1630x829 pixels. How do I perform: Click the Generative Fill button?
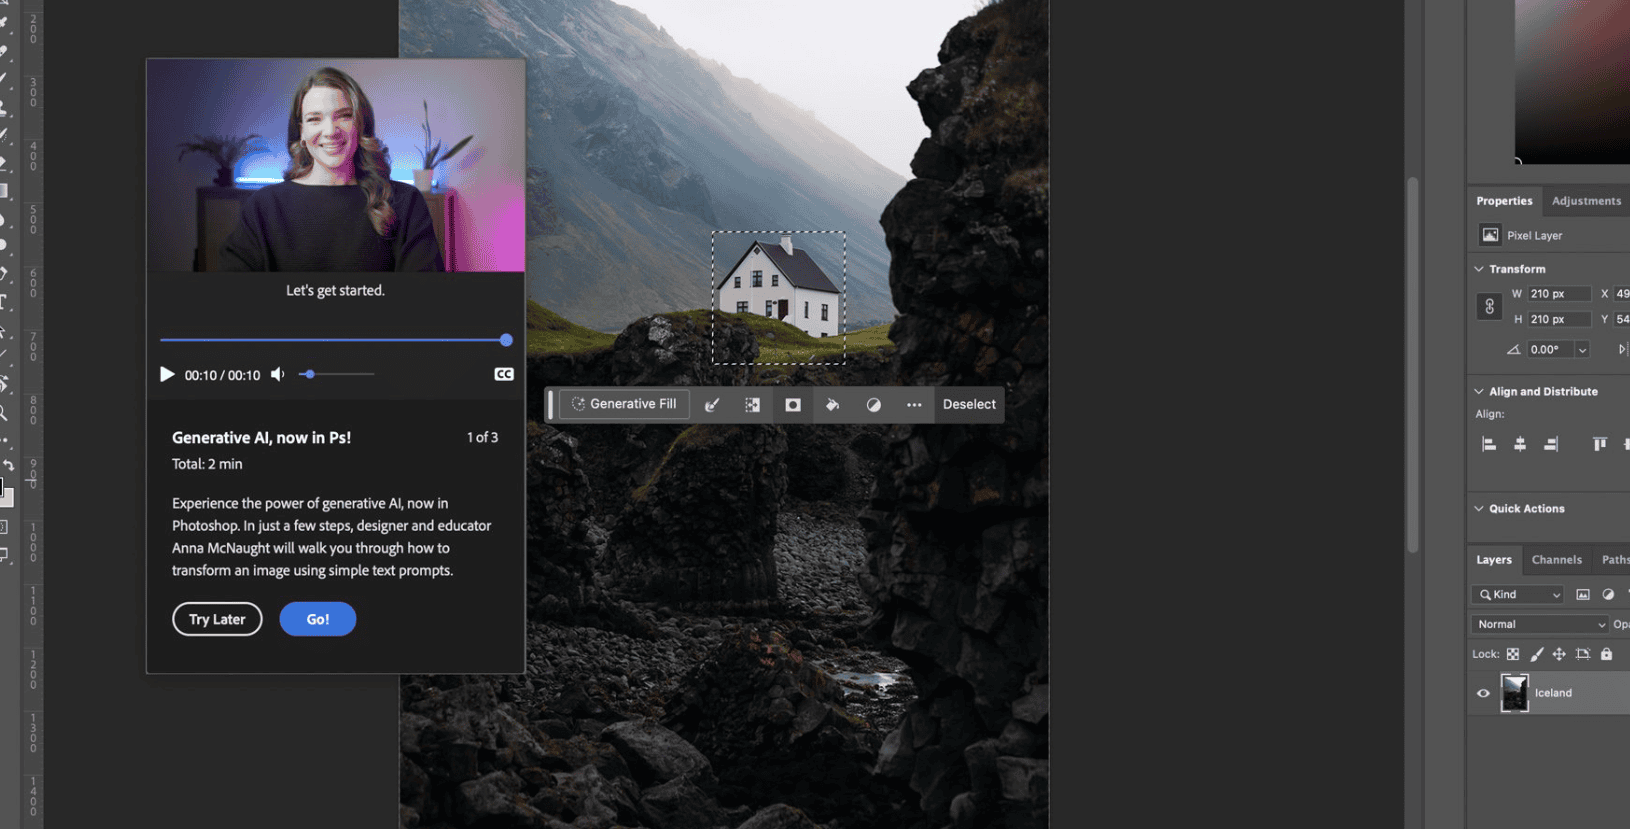[x=624, y=404]
